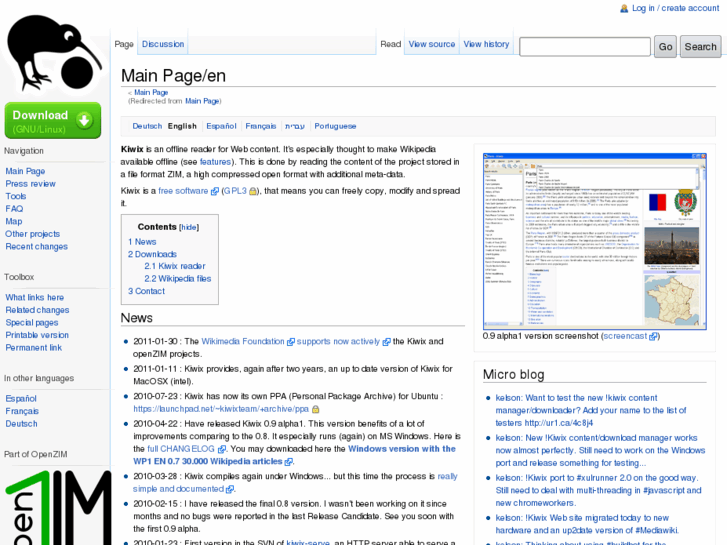Click external icon after full CHANGELOG
Screen dimensions: 727x545
tap(222, 449)
